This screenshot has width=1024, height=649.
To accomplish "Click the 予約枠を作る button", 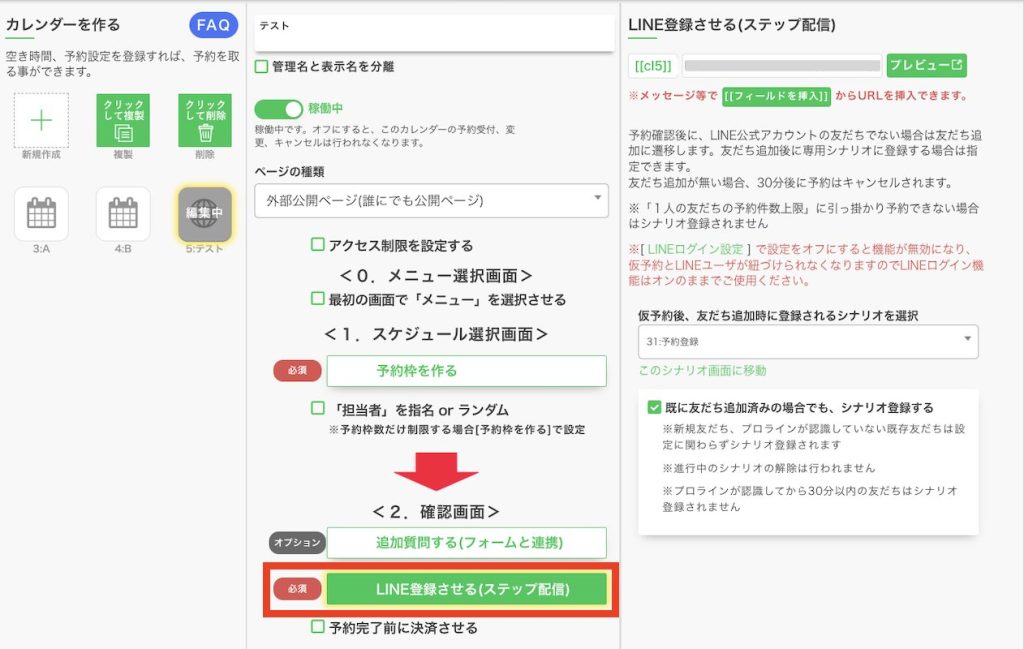I will tap(466, 371).
